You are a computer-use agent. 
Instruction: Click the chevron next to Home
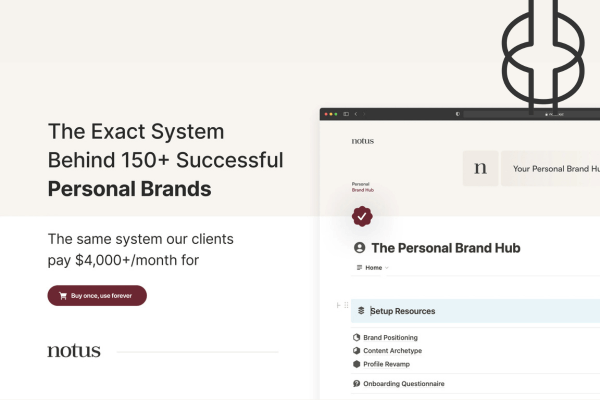click(386, 268)
